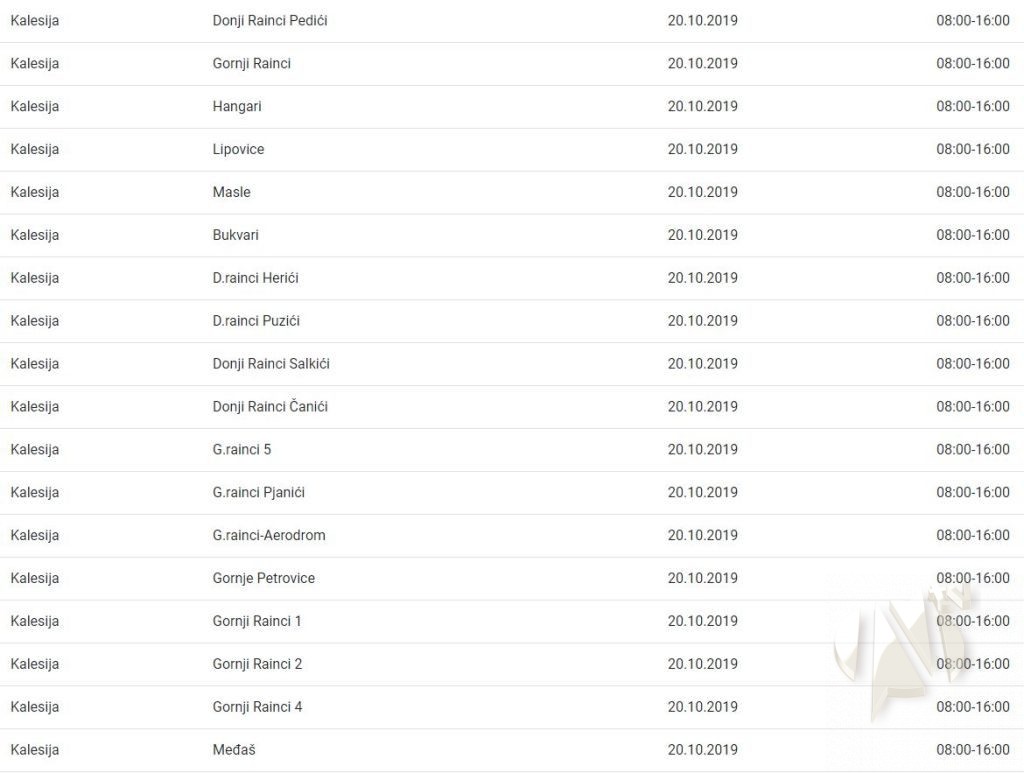Select the Lipovice row text

coord(239,150)
